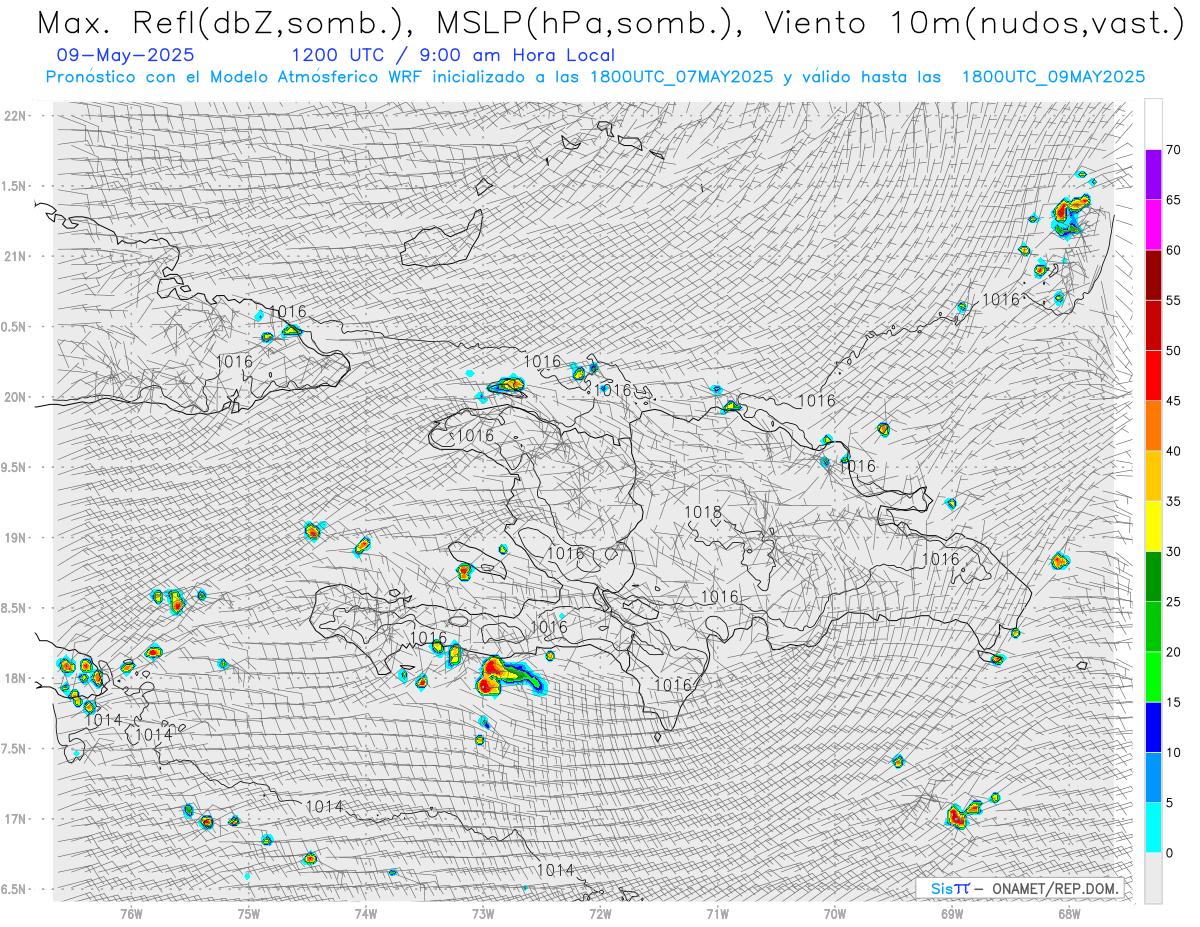This screenshot has width=1200, height=927.
Task: Click the 'SisTT - ONAMET/REP.DOM.' credit box
Action: click(x=1020, y=888)
